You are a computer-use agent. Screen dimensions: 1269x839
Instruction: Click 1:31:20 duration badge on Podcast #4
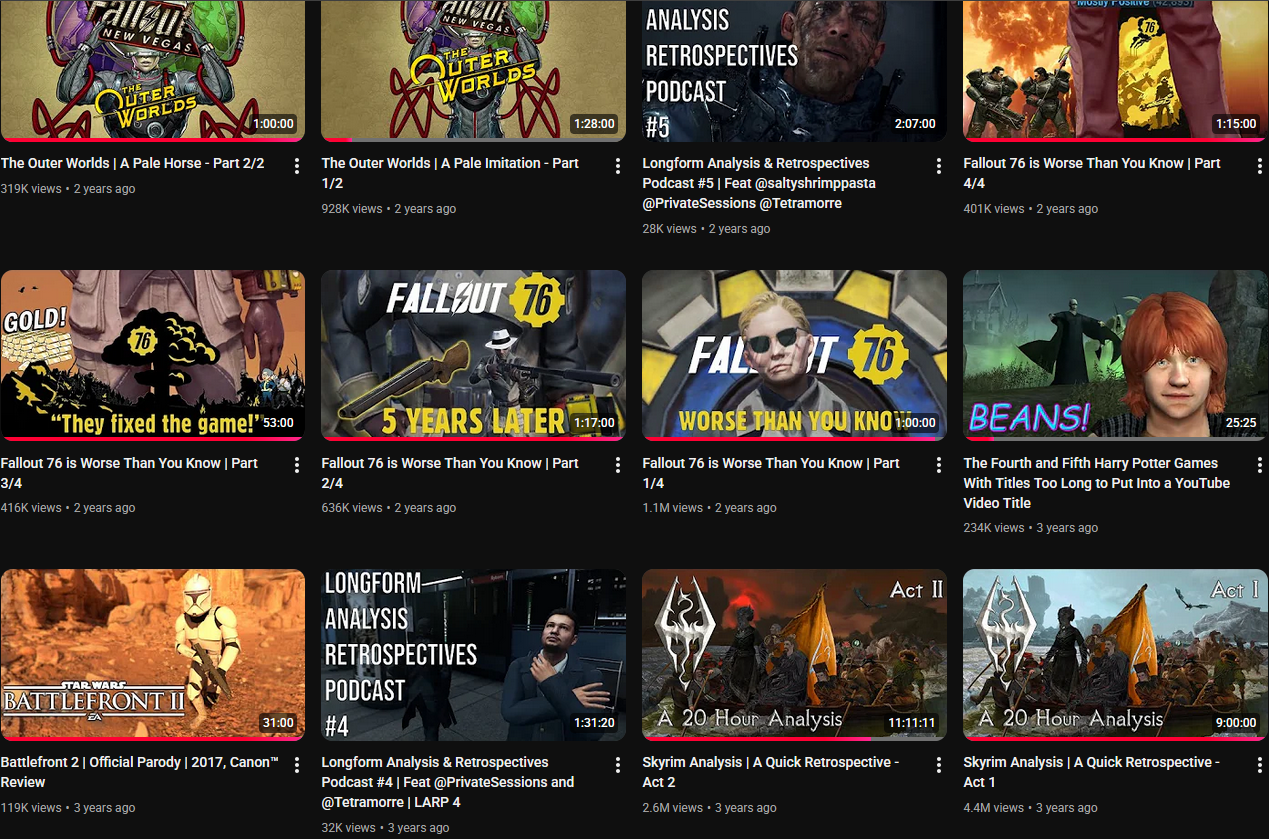click(x=594, y=723)
